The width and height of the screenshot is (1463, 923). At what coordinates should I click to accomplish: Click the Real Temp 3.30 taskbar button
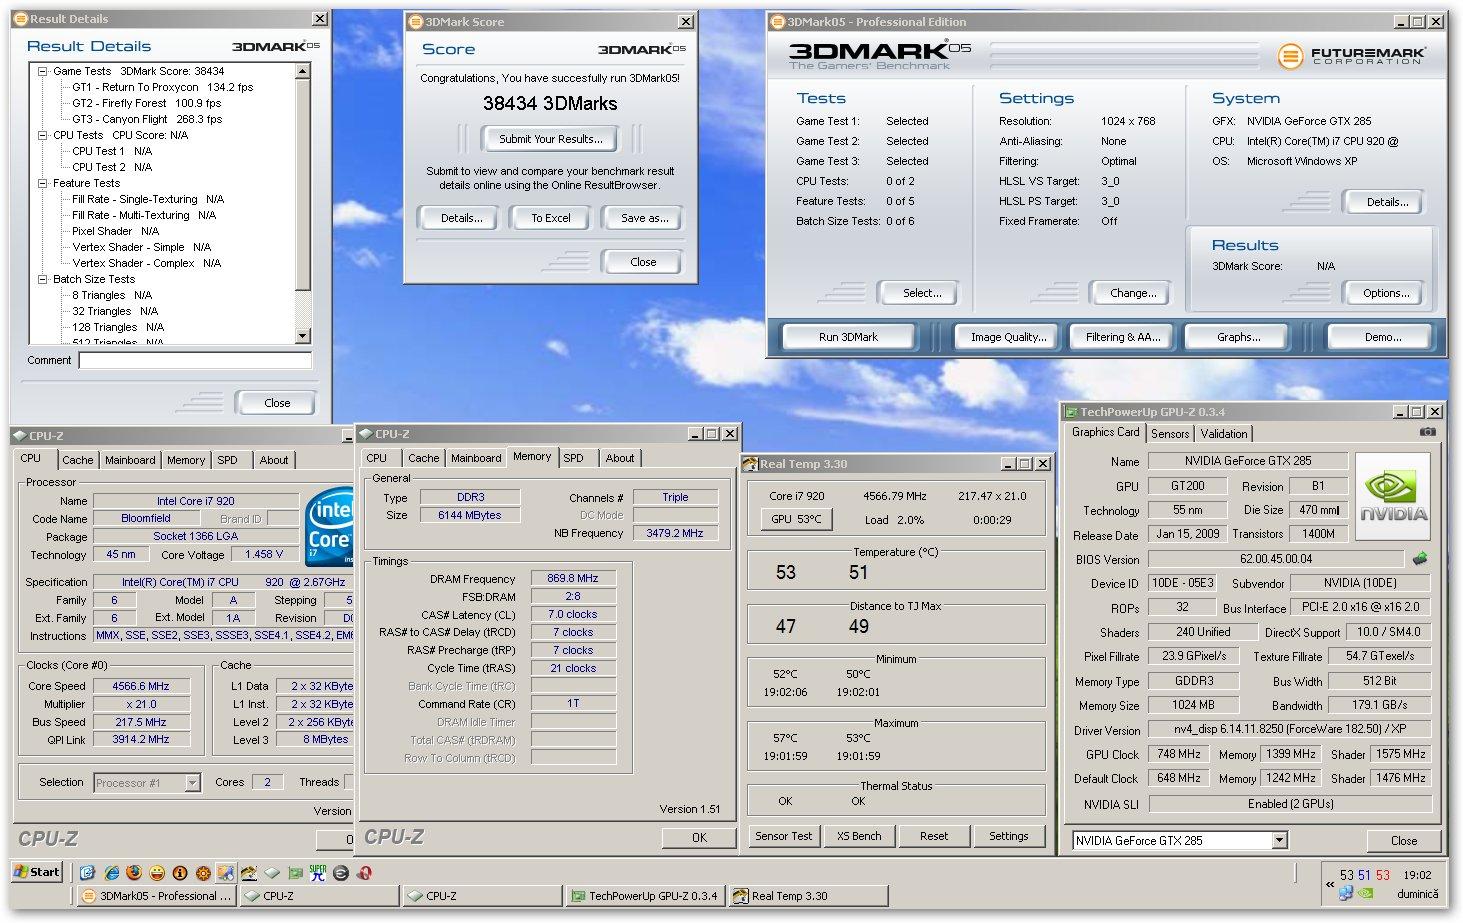808,896
